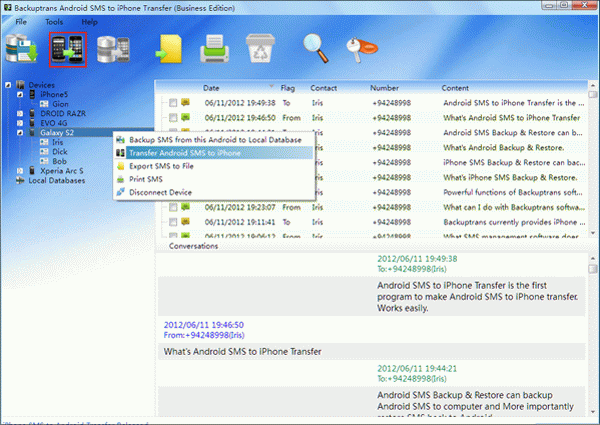Open the File menu
Image resolution: width=600 pixels, height=425 pixels.
pos(21,22)
